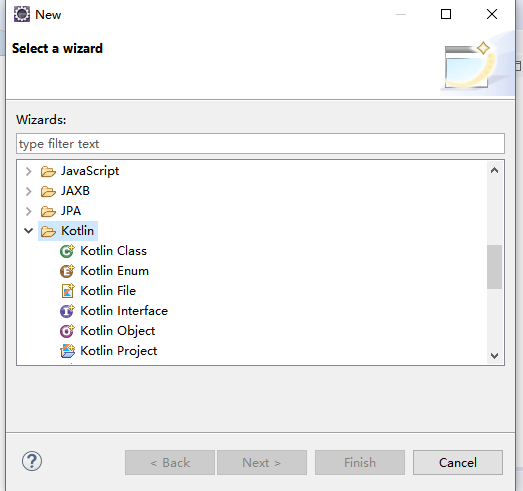Viewport: 523px width, 491px height.
Task: Select the Kotlin Project icon
Action: pyautogui.click(x=68, y=351)
